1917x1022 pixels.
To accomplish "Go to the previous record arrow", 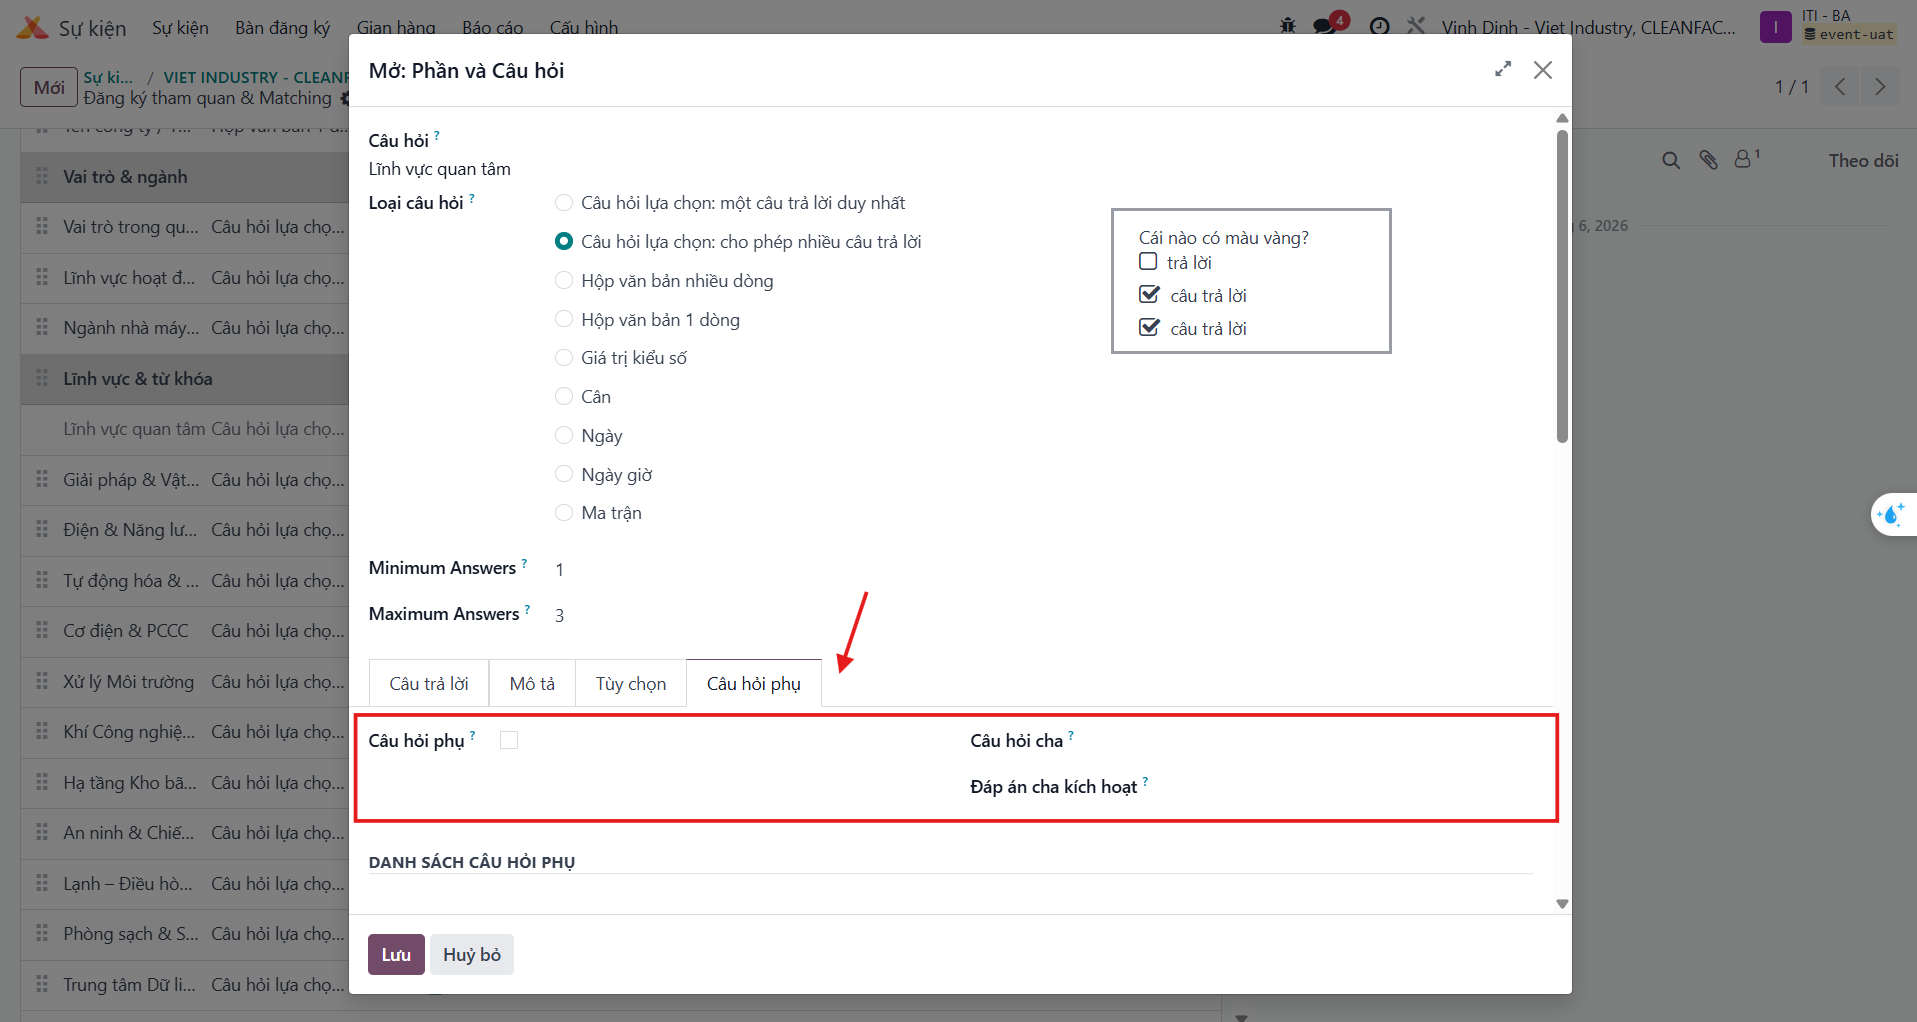I will (x=1840, y=87).
